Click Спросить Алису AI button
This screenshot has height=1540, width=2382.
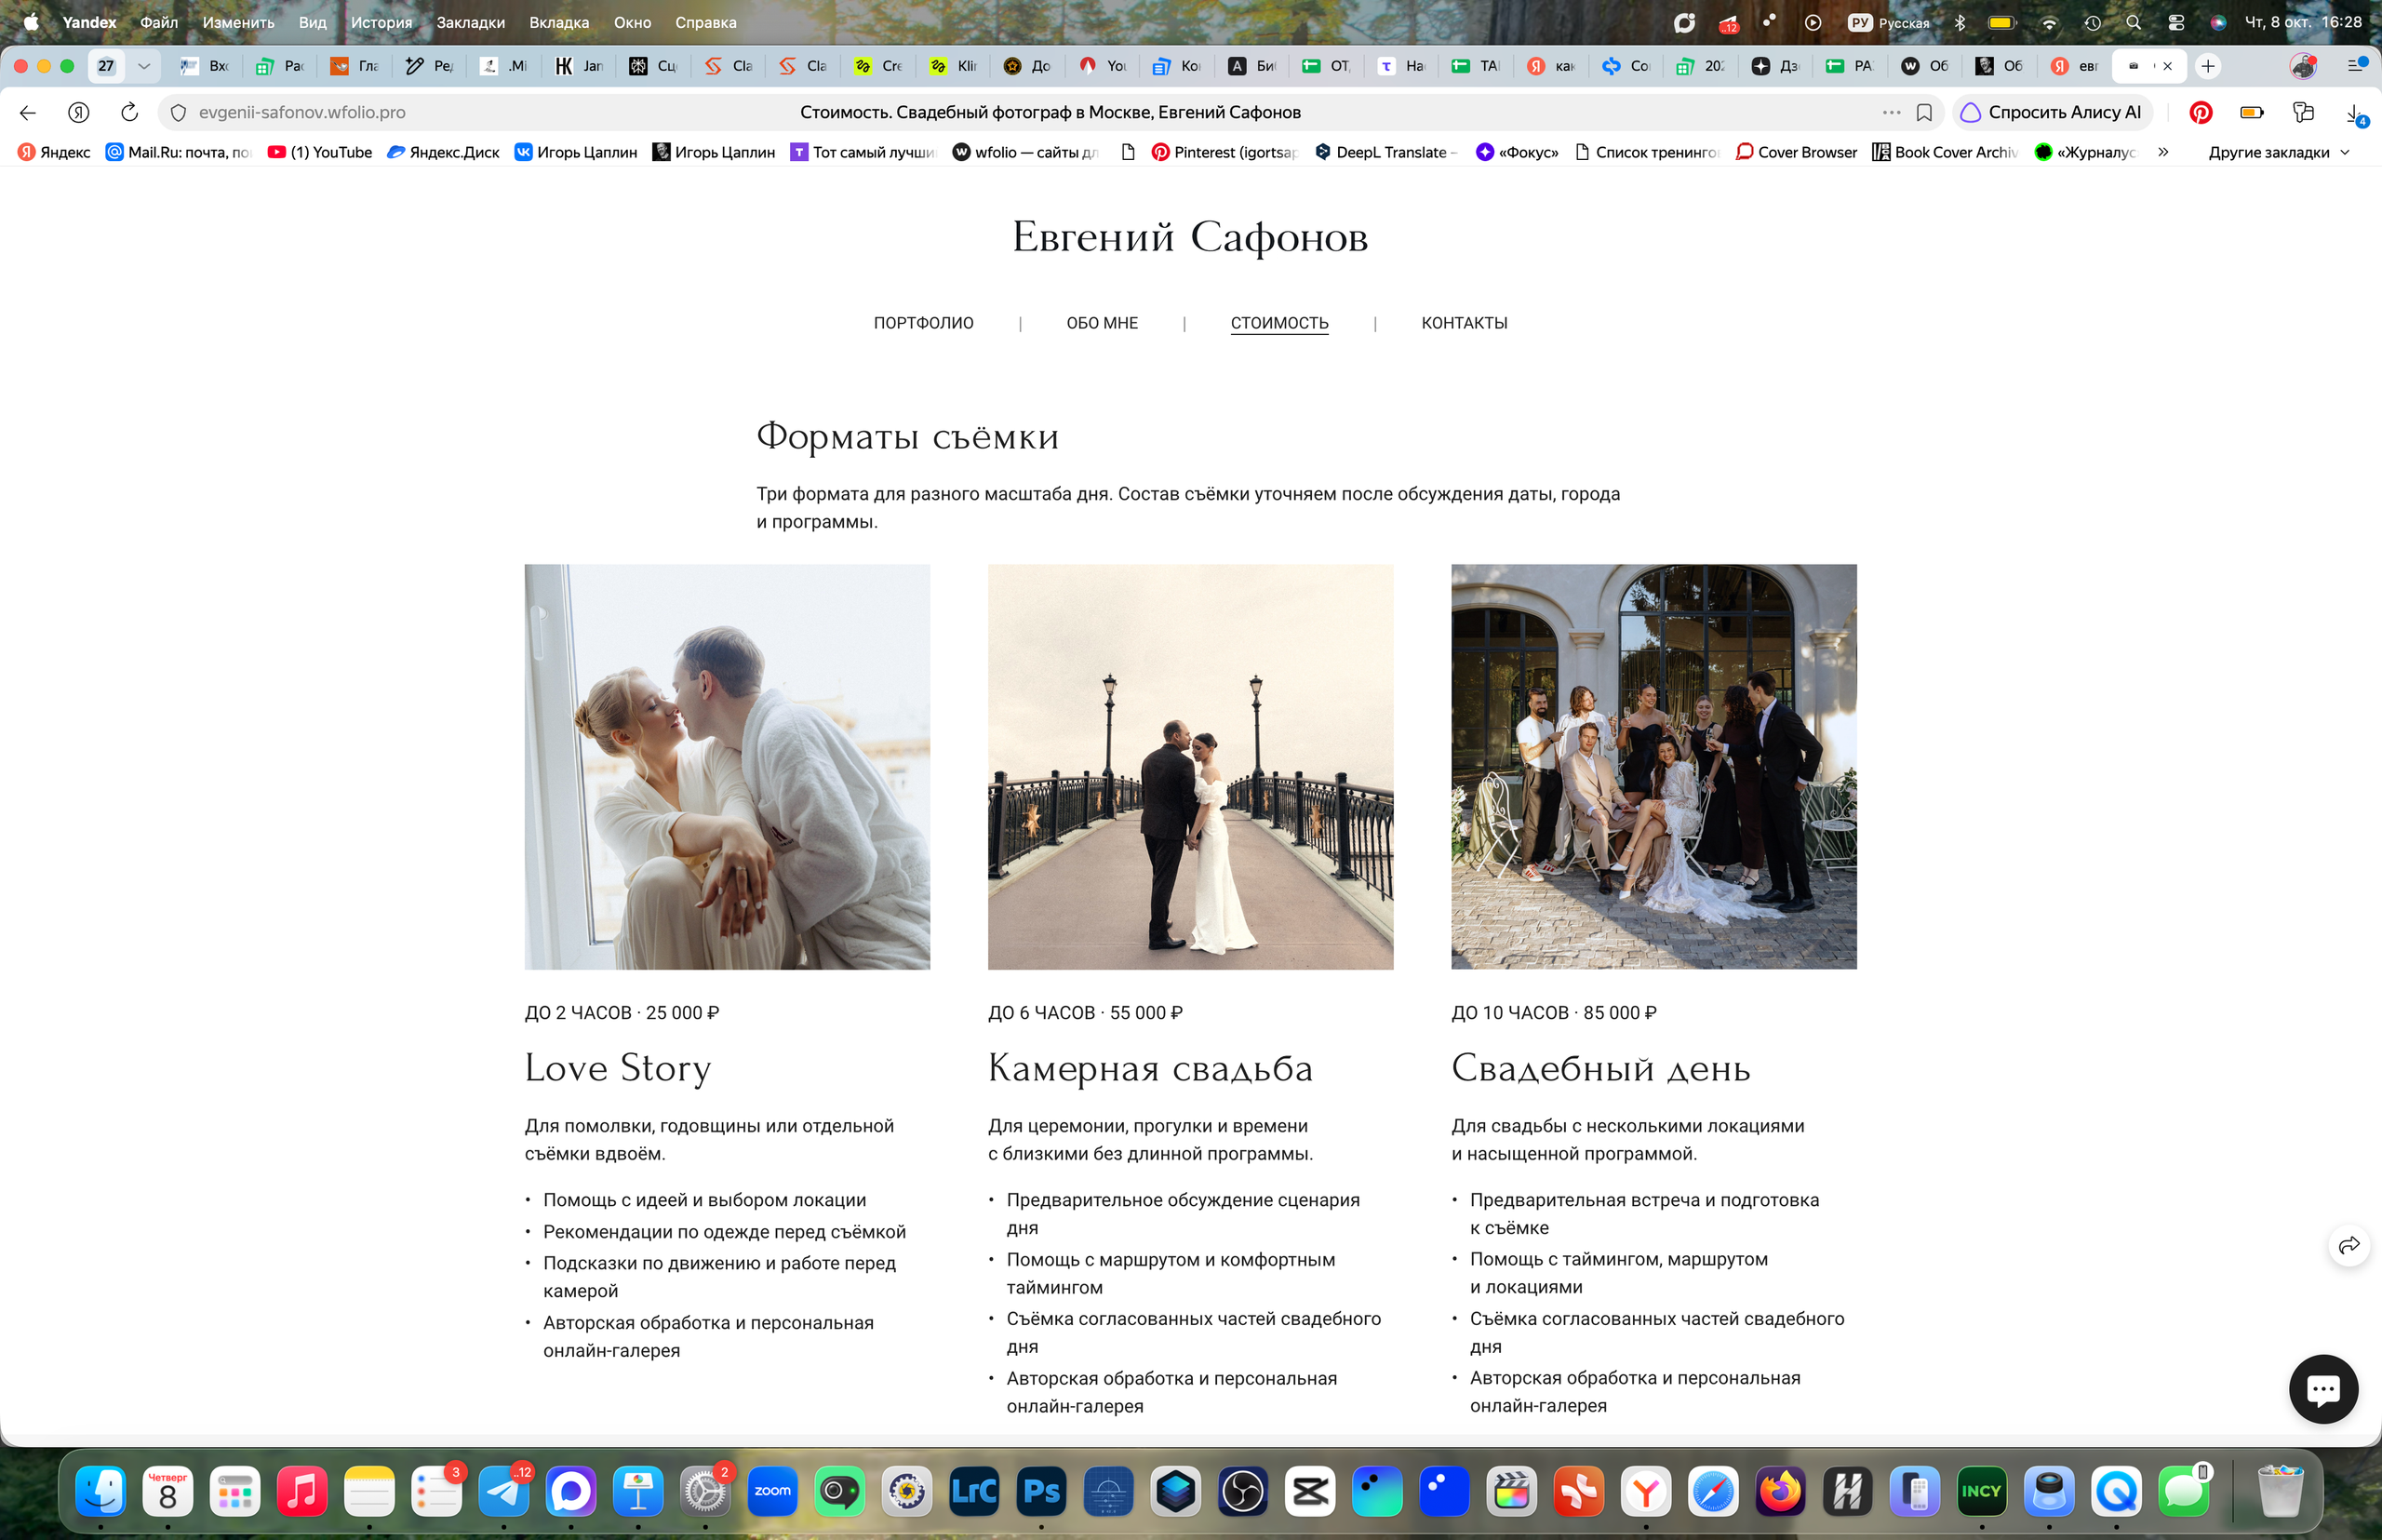point(2052,112)
